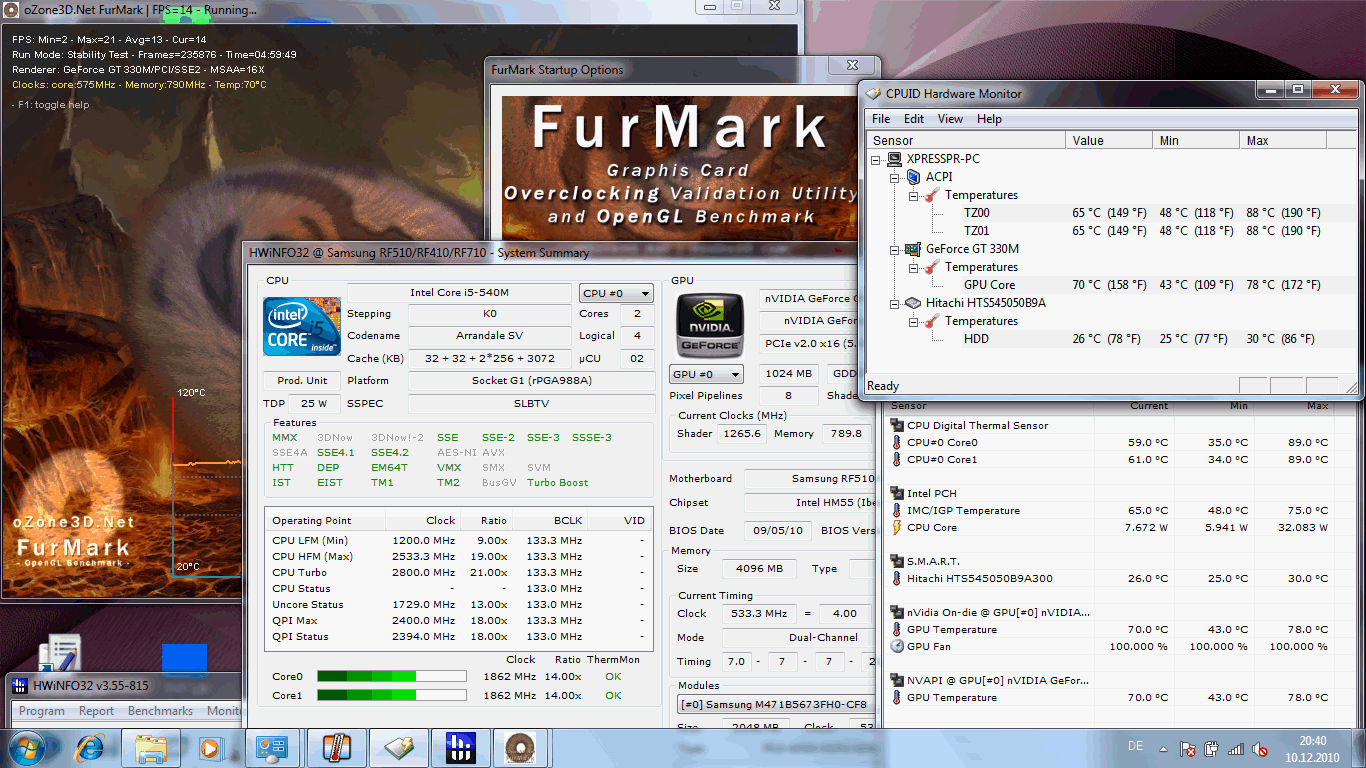
Task: Click the power plug battery tray icon
Action: pyautogui.click(x=1212, y=748)
